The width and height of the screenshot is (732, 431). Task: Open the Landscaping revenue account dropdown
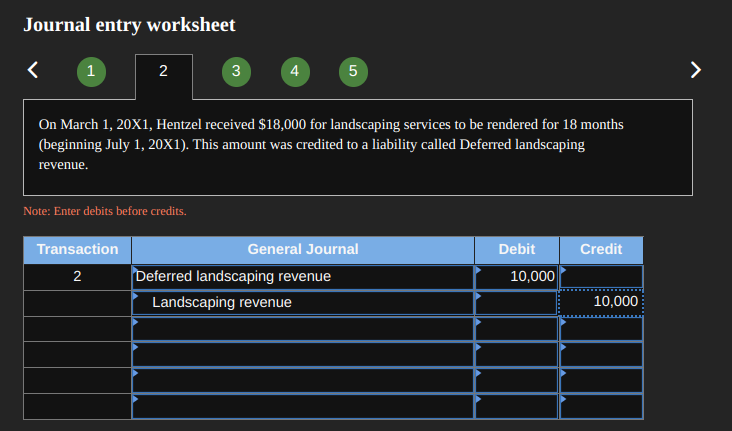pyautogui.click(x=303, y=303)
